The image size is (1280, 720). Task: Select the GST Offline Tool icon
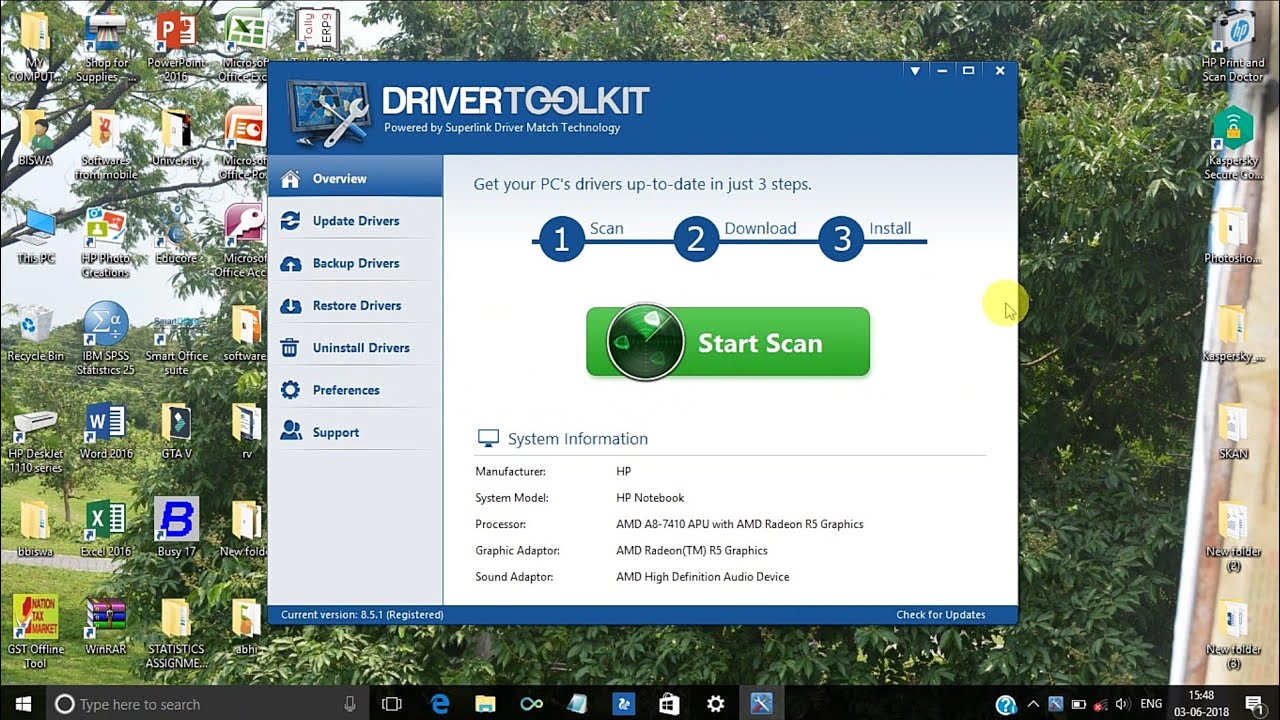click(x=35, y=633)
